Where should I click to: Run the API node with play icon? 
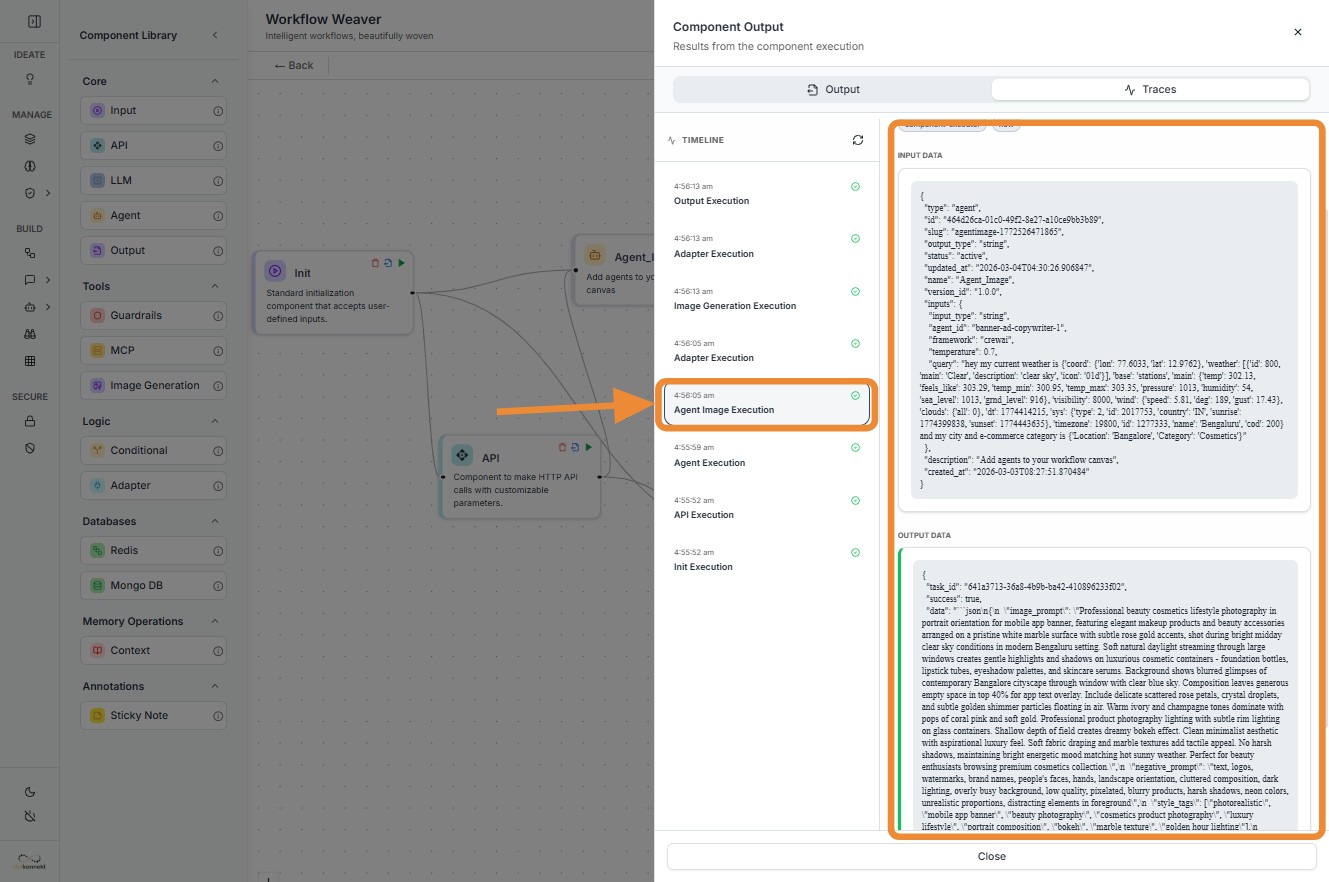coord(588,447)
